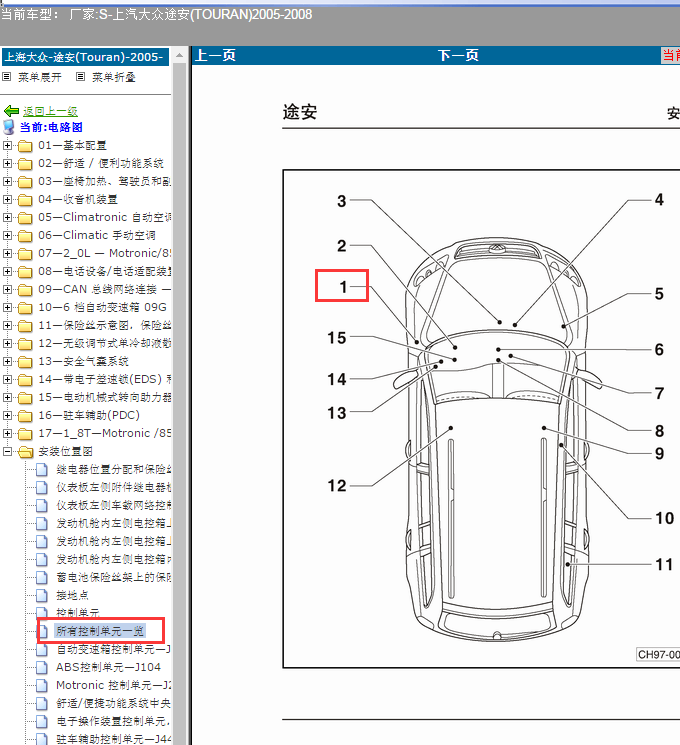
Task: Click the open folder icon for 安装位置图
Action: pyautogui.click(x=26, y=452)
